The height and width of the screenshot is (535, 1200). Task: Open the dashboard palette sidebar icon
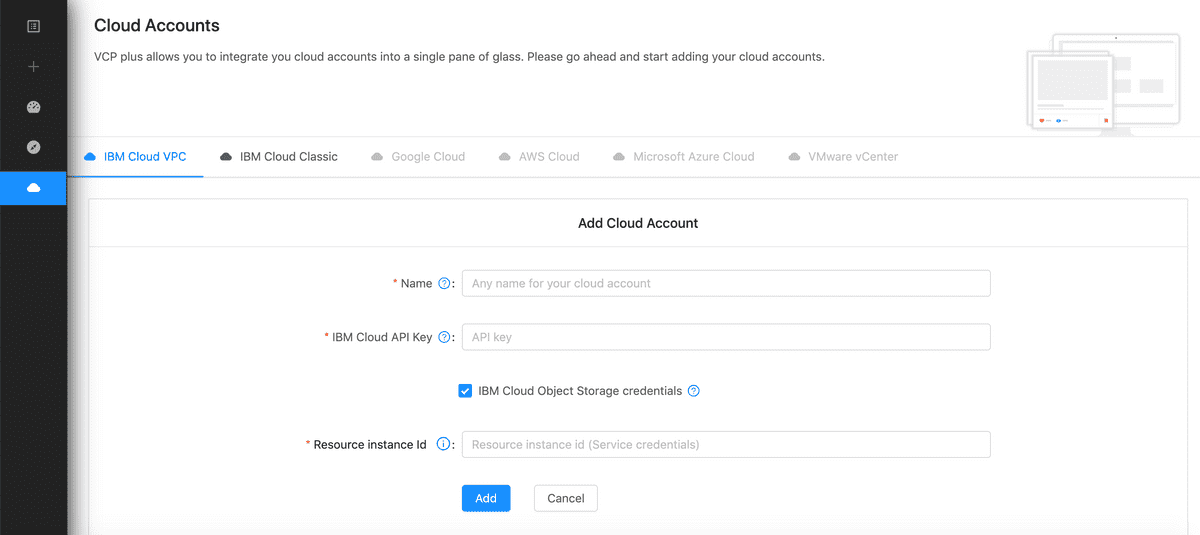pos(33,107)
